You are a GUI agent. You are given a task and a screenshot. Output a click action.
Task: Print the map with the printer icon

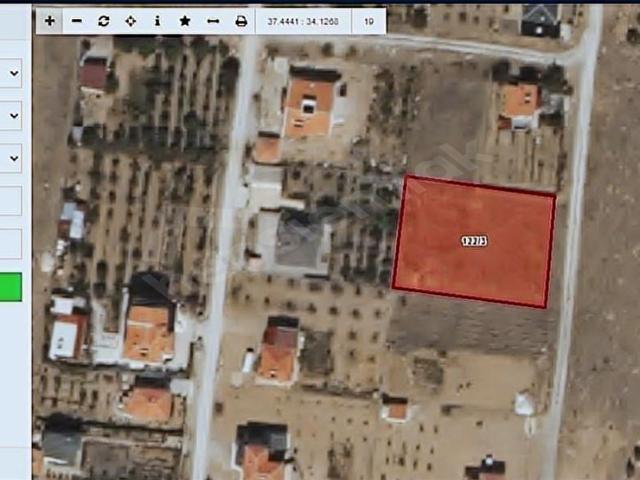(241, 21)
